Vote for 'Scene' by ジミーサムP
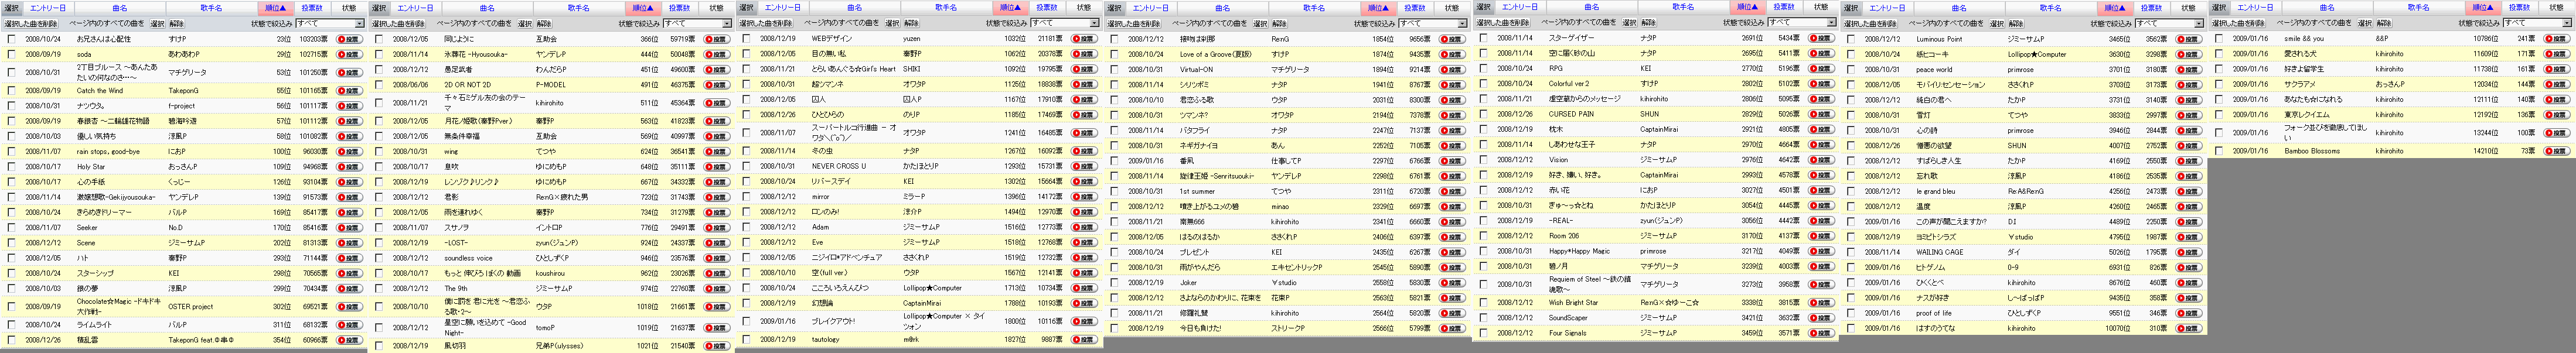 click(x=349, y=243)
